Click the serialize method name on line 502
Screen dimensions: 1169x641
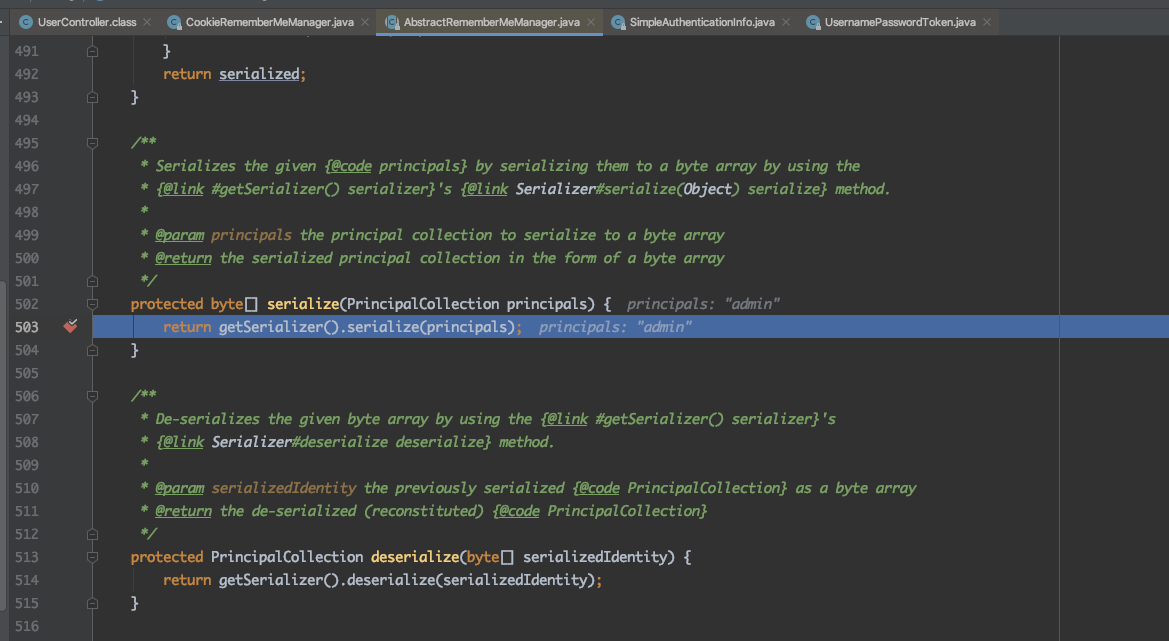coord(303,304)
